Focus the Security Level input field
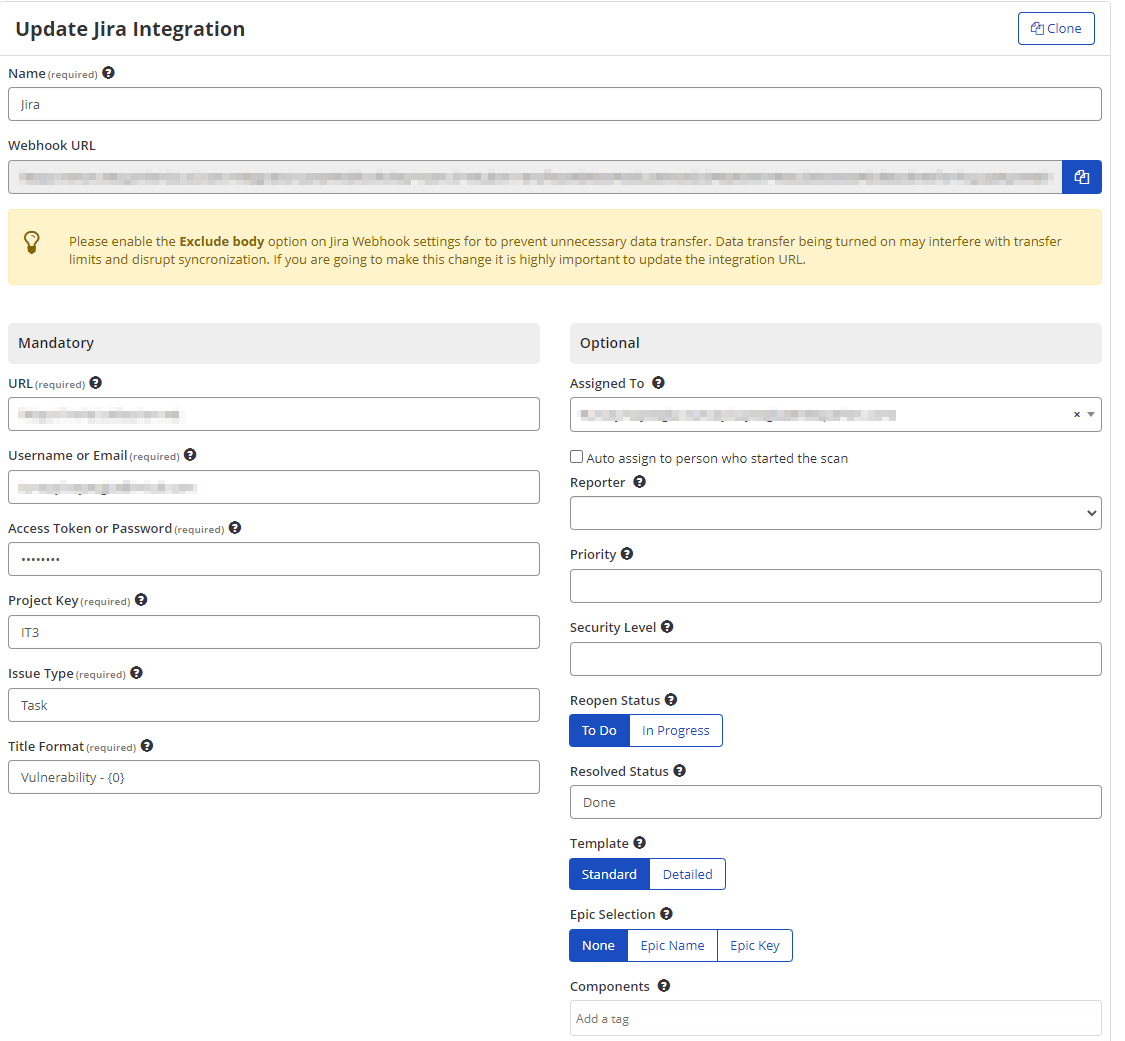 coord(835,659)
